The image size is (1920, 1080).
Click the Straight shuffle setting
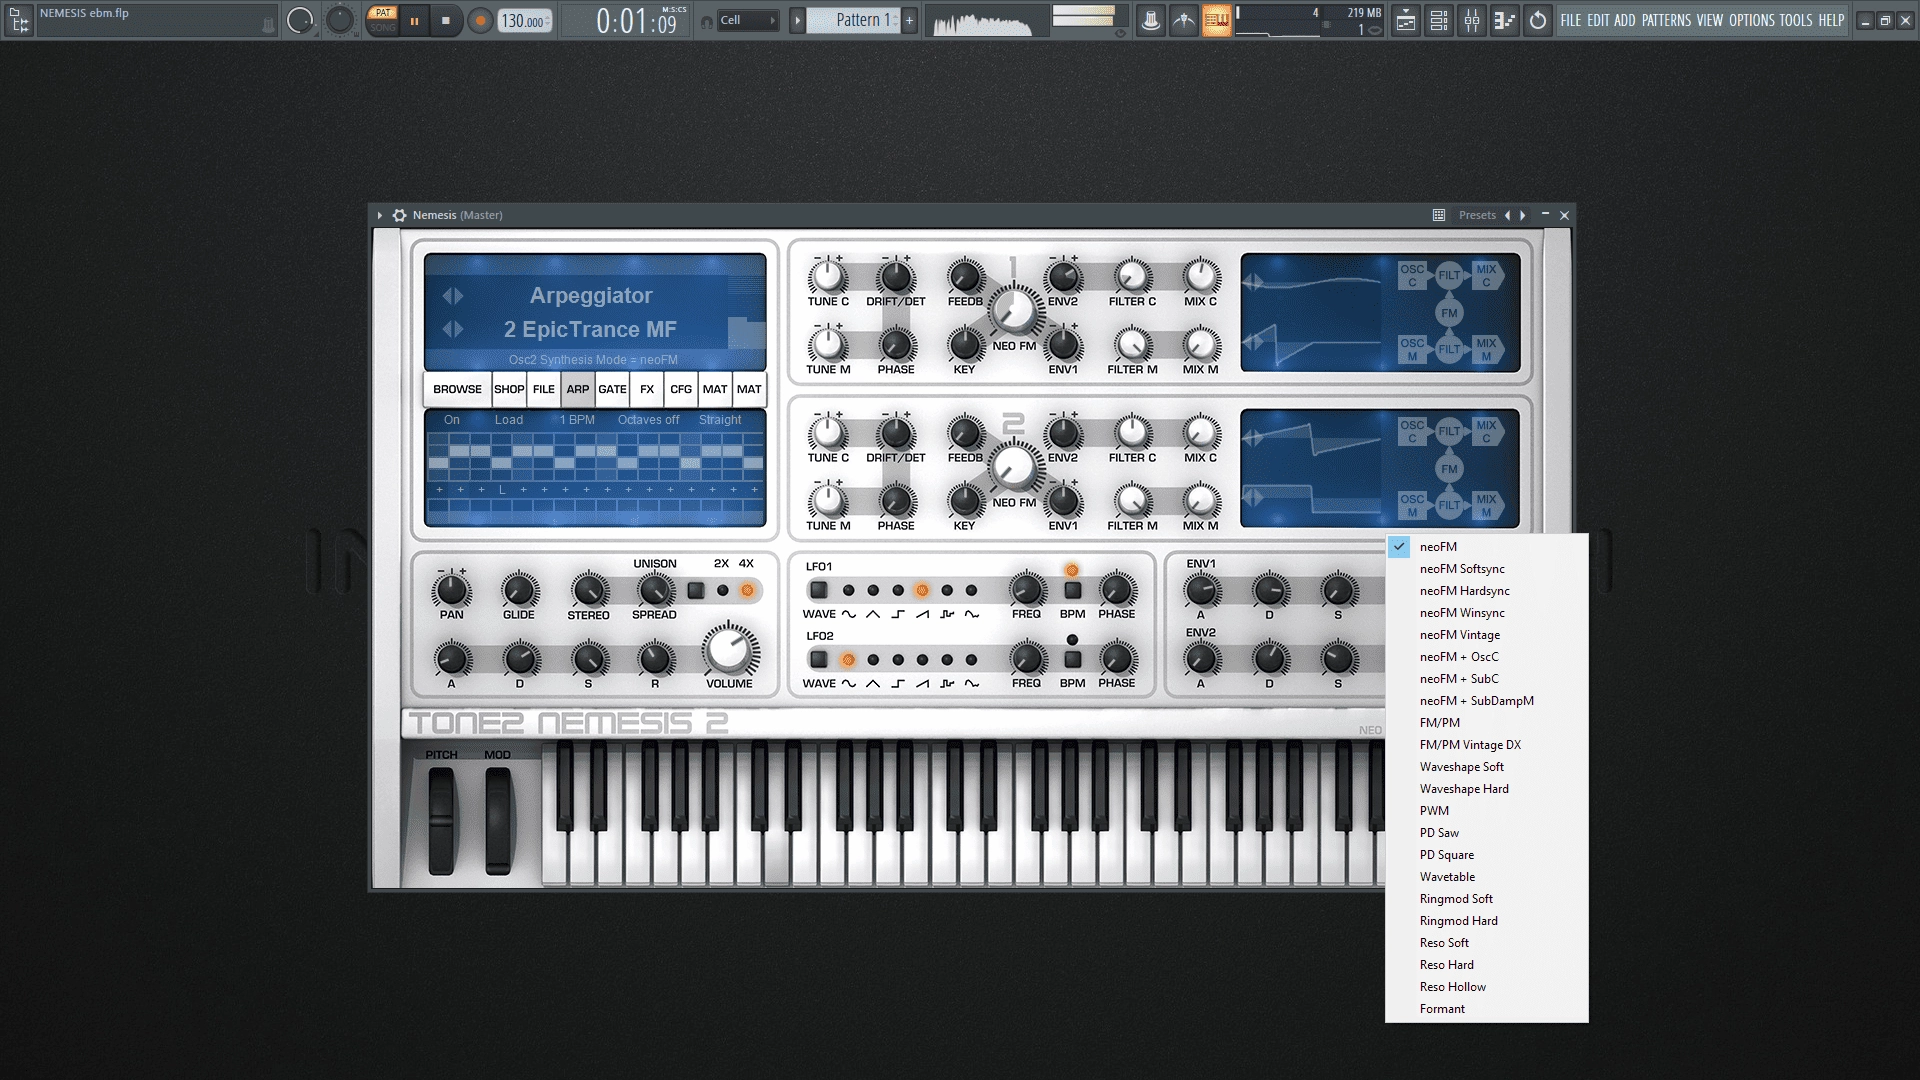click(720, 420)
